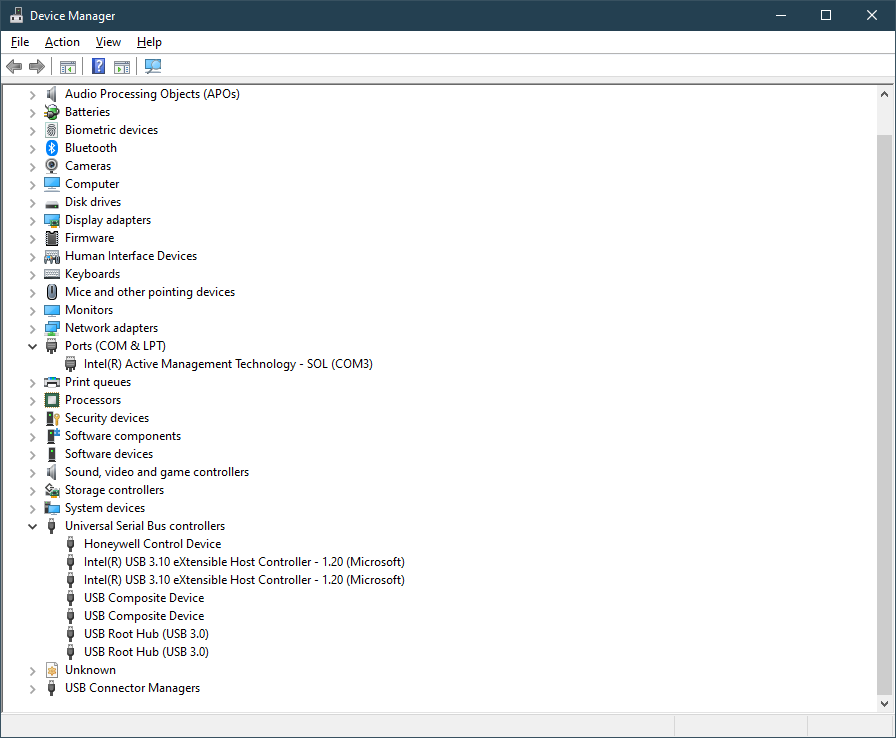Click the Storage controllers icon
896x738 pixels.
52,490
